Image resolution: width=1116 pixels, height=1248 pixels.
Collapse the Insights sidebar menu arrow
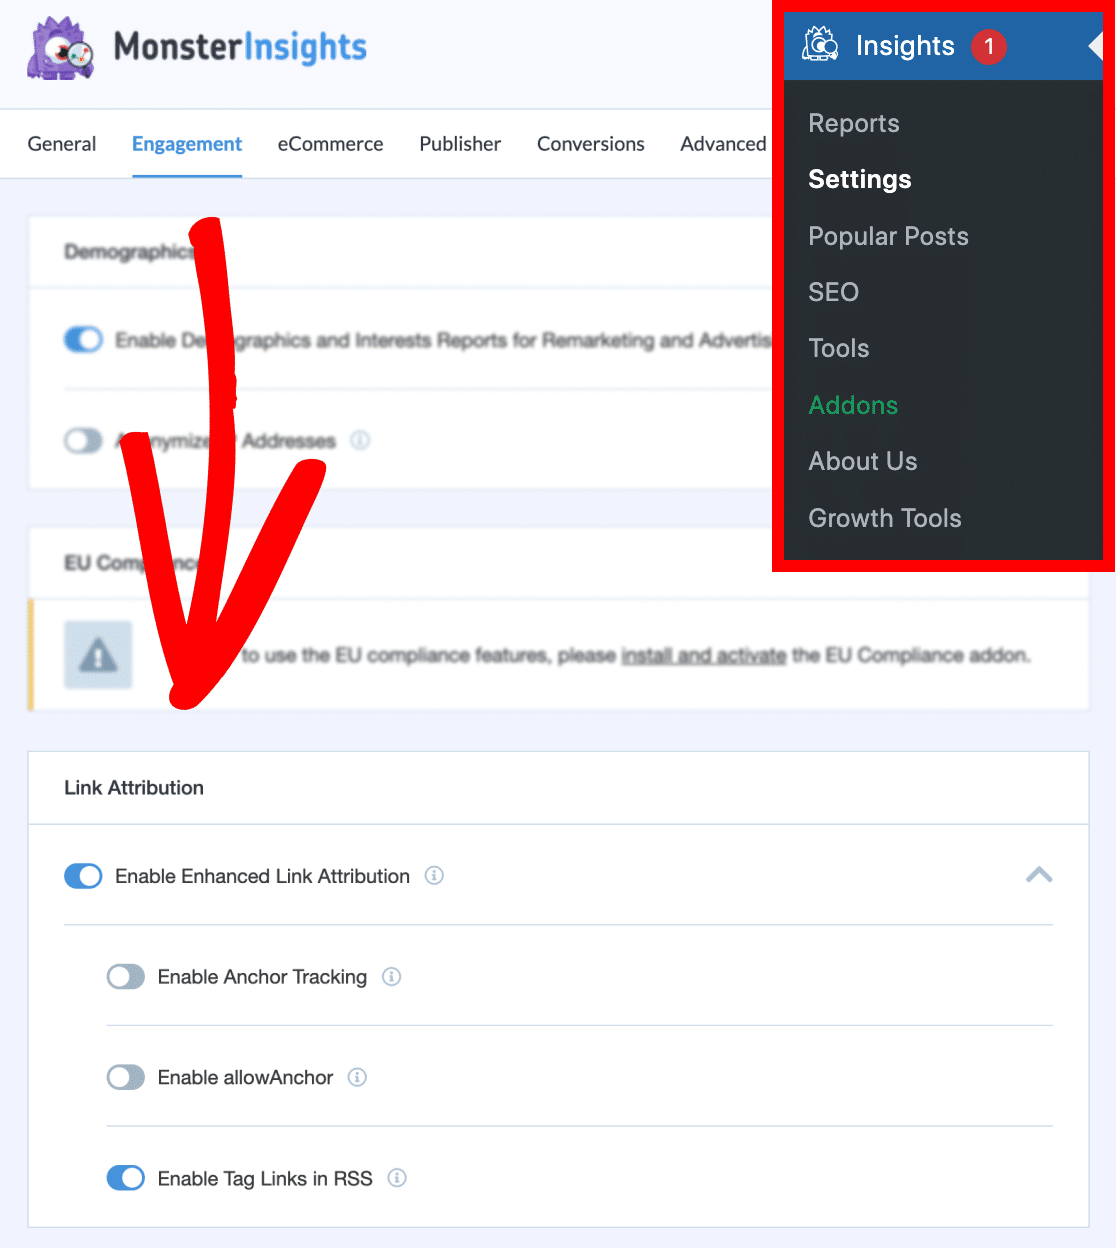pos(1095,46)
